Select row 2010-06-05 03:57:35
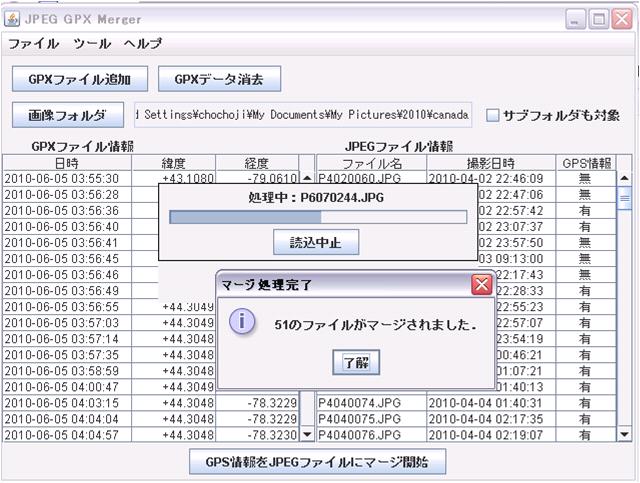640x483 pixels. coord(67,354)
